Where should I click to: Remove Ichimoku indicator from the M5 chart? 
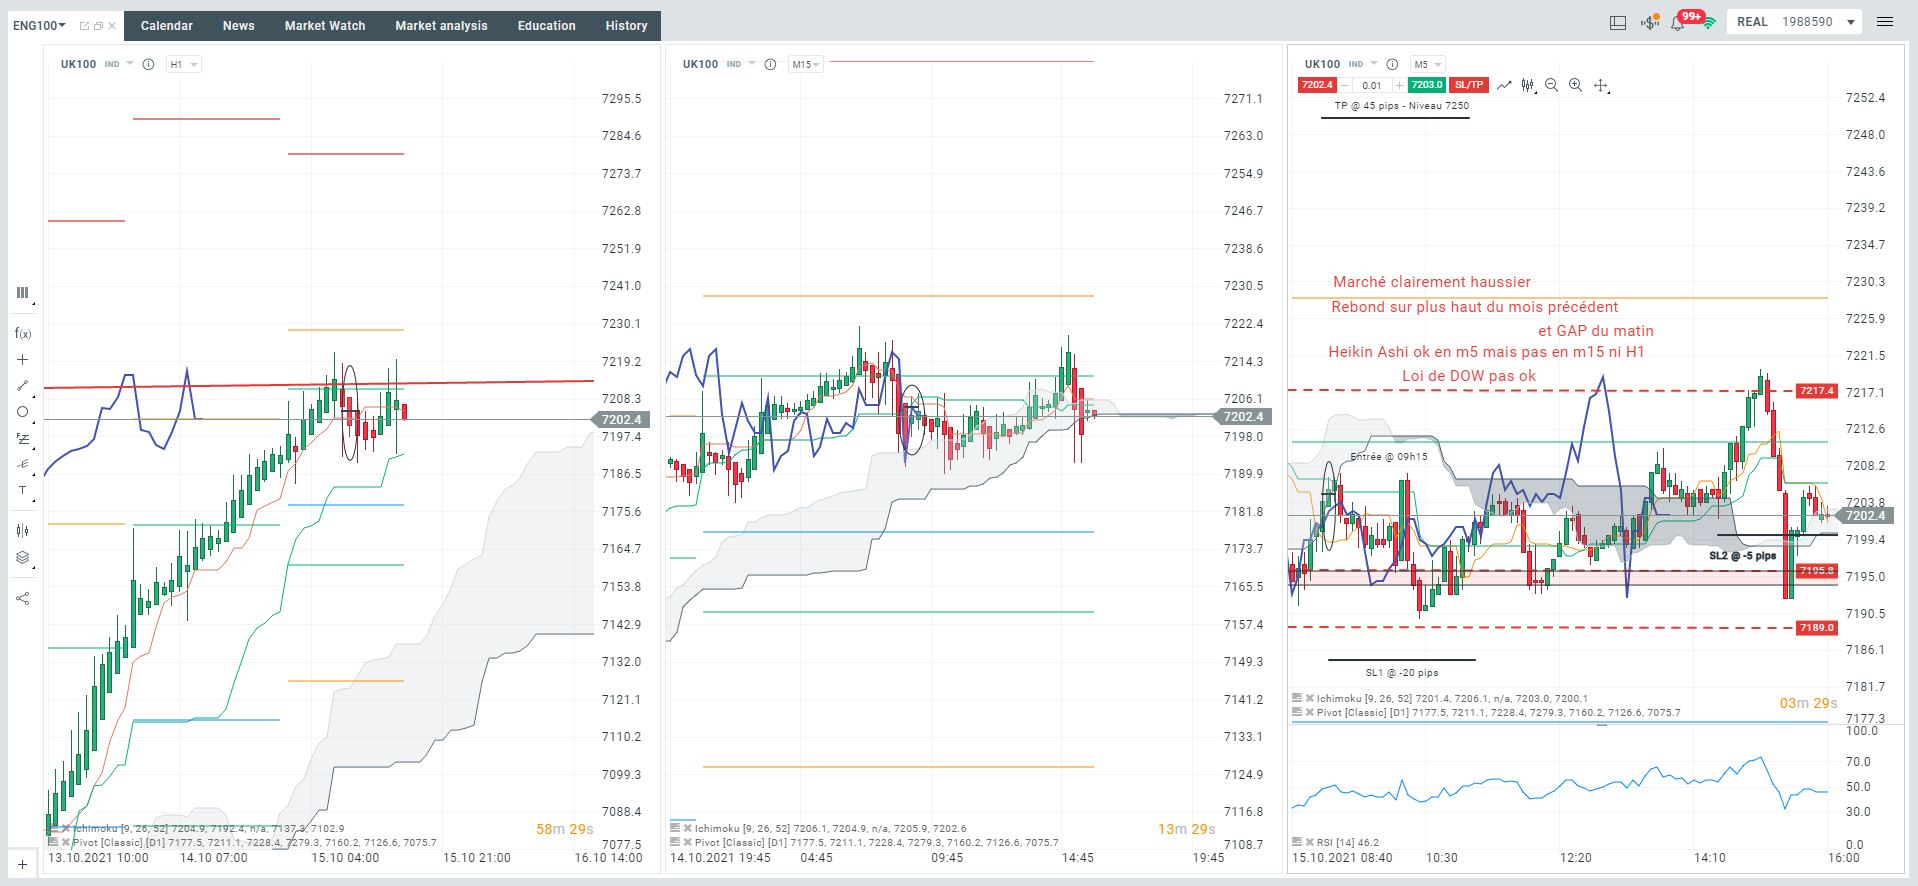click(x=1310, y=698)
